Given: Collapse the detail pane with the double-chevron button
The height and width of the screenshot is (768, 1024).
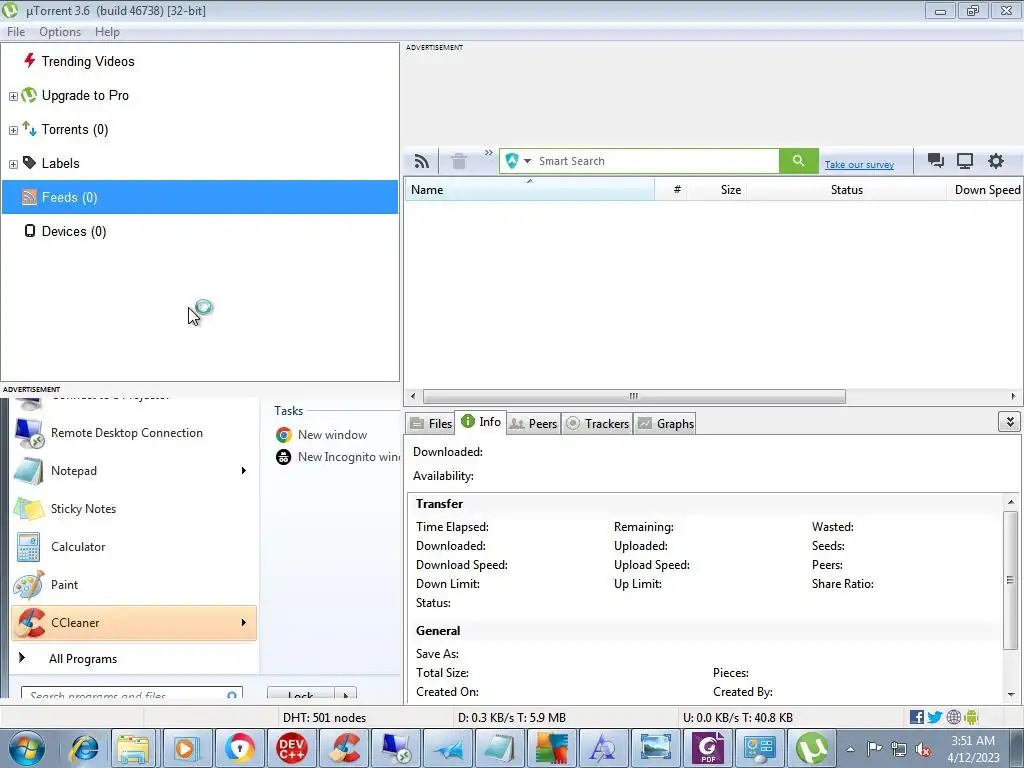Looking at the screenshot, I should [1010, 422].
